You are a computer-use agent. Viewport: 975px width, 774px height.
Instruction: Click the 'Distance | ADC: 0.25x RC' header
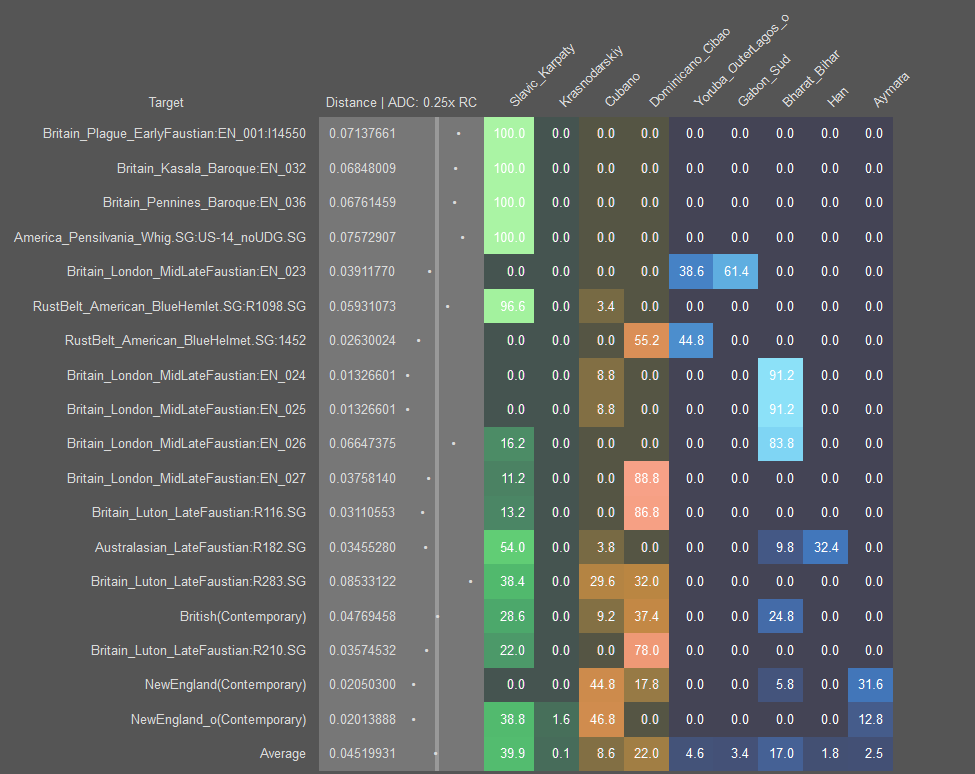point(401,103)
